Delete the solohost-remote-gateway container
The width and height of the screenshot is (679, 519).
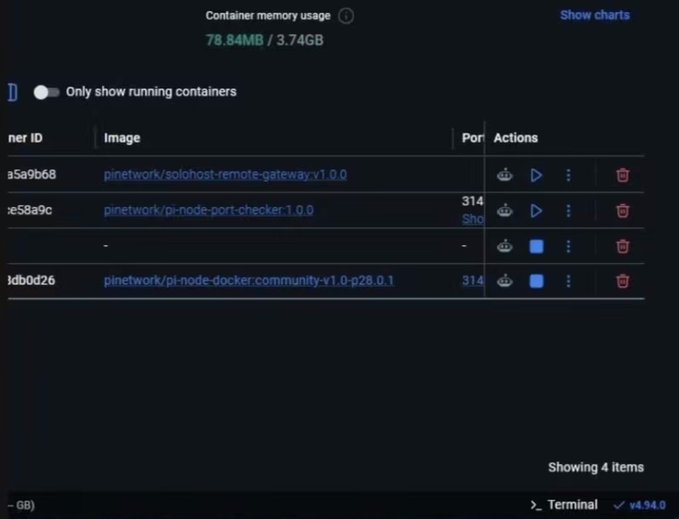coord(622,175)
